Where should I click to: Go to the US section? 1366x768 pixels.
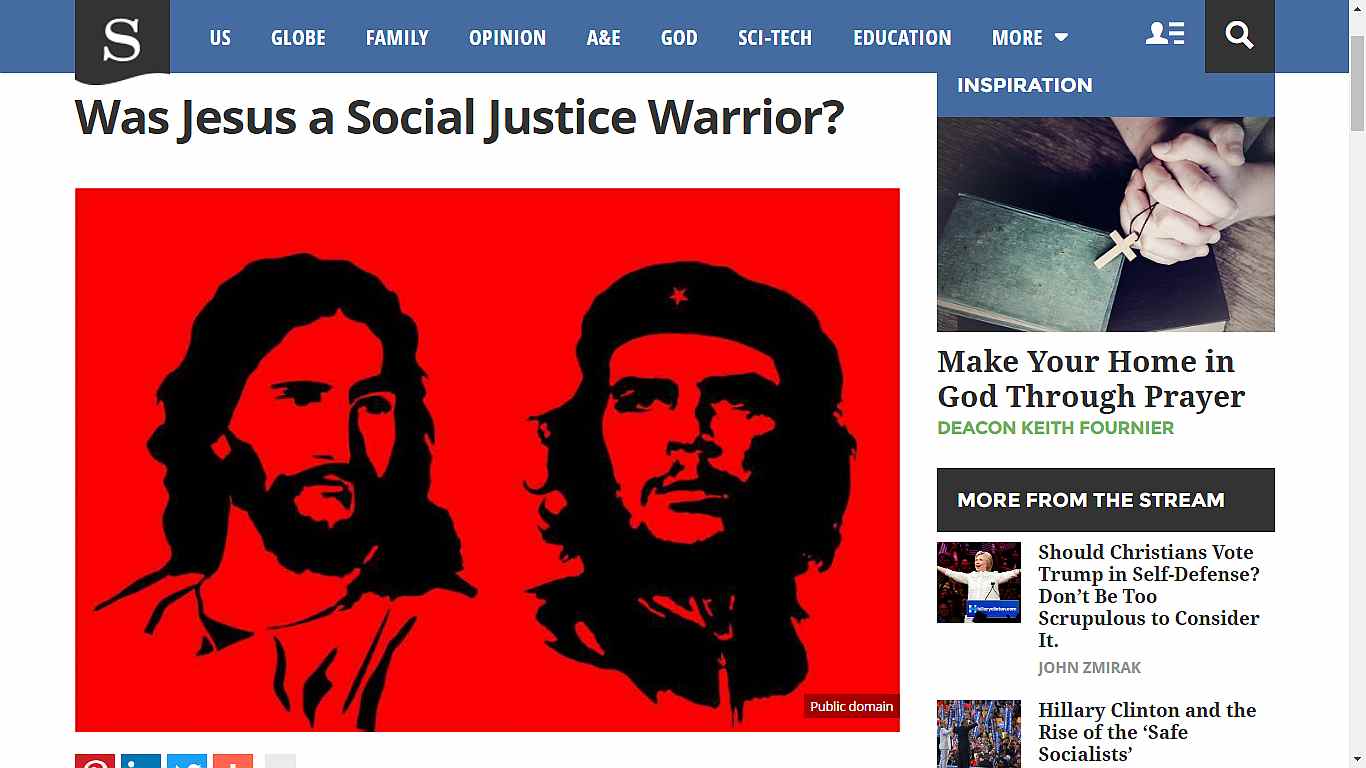click(x=220, y=38)
